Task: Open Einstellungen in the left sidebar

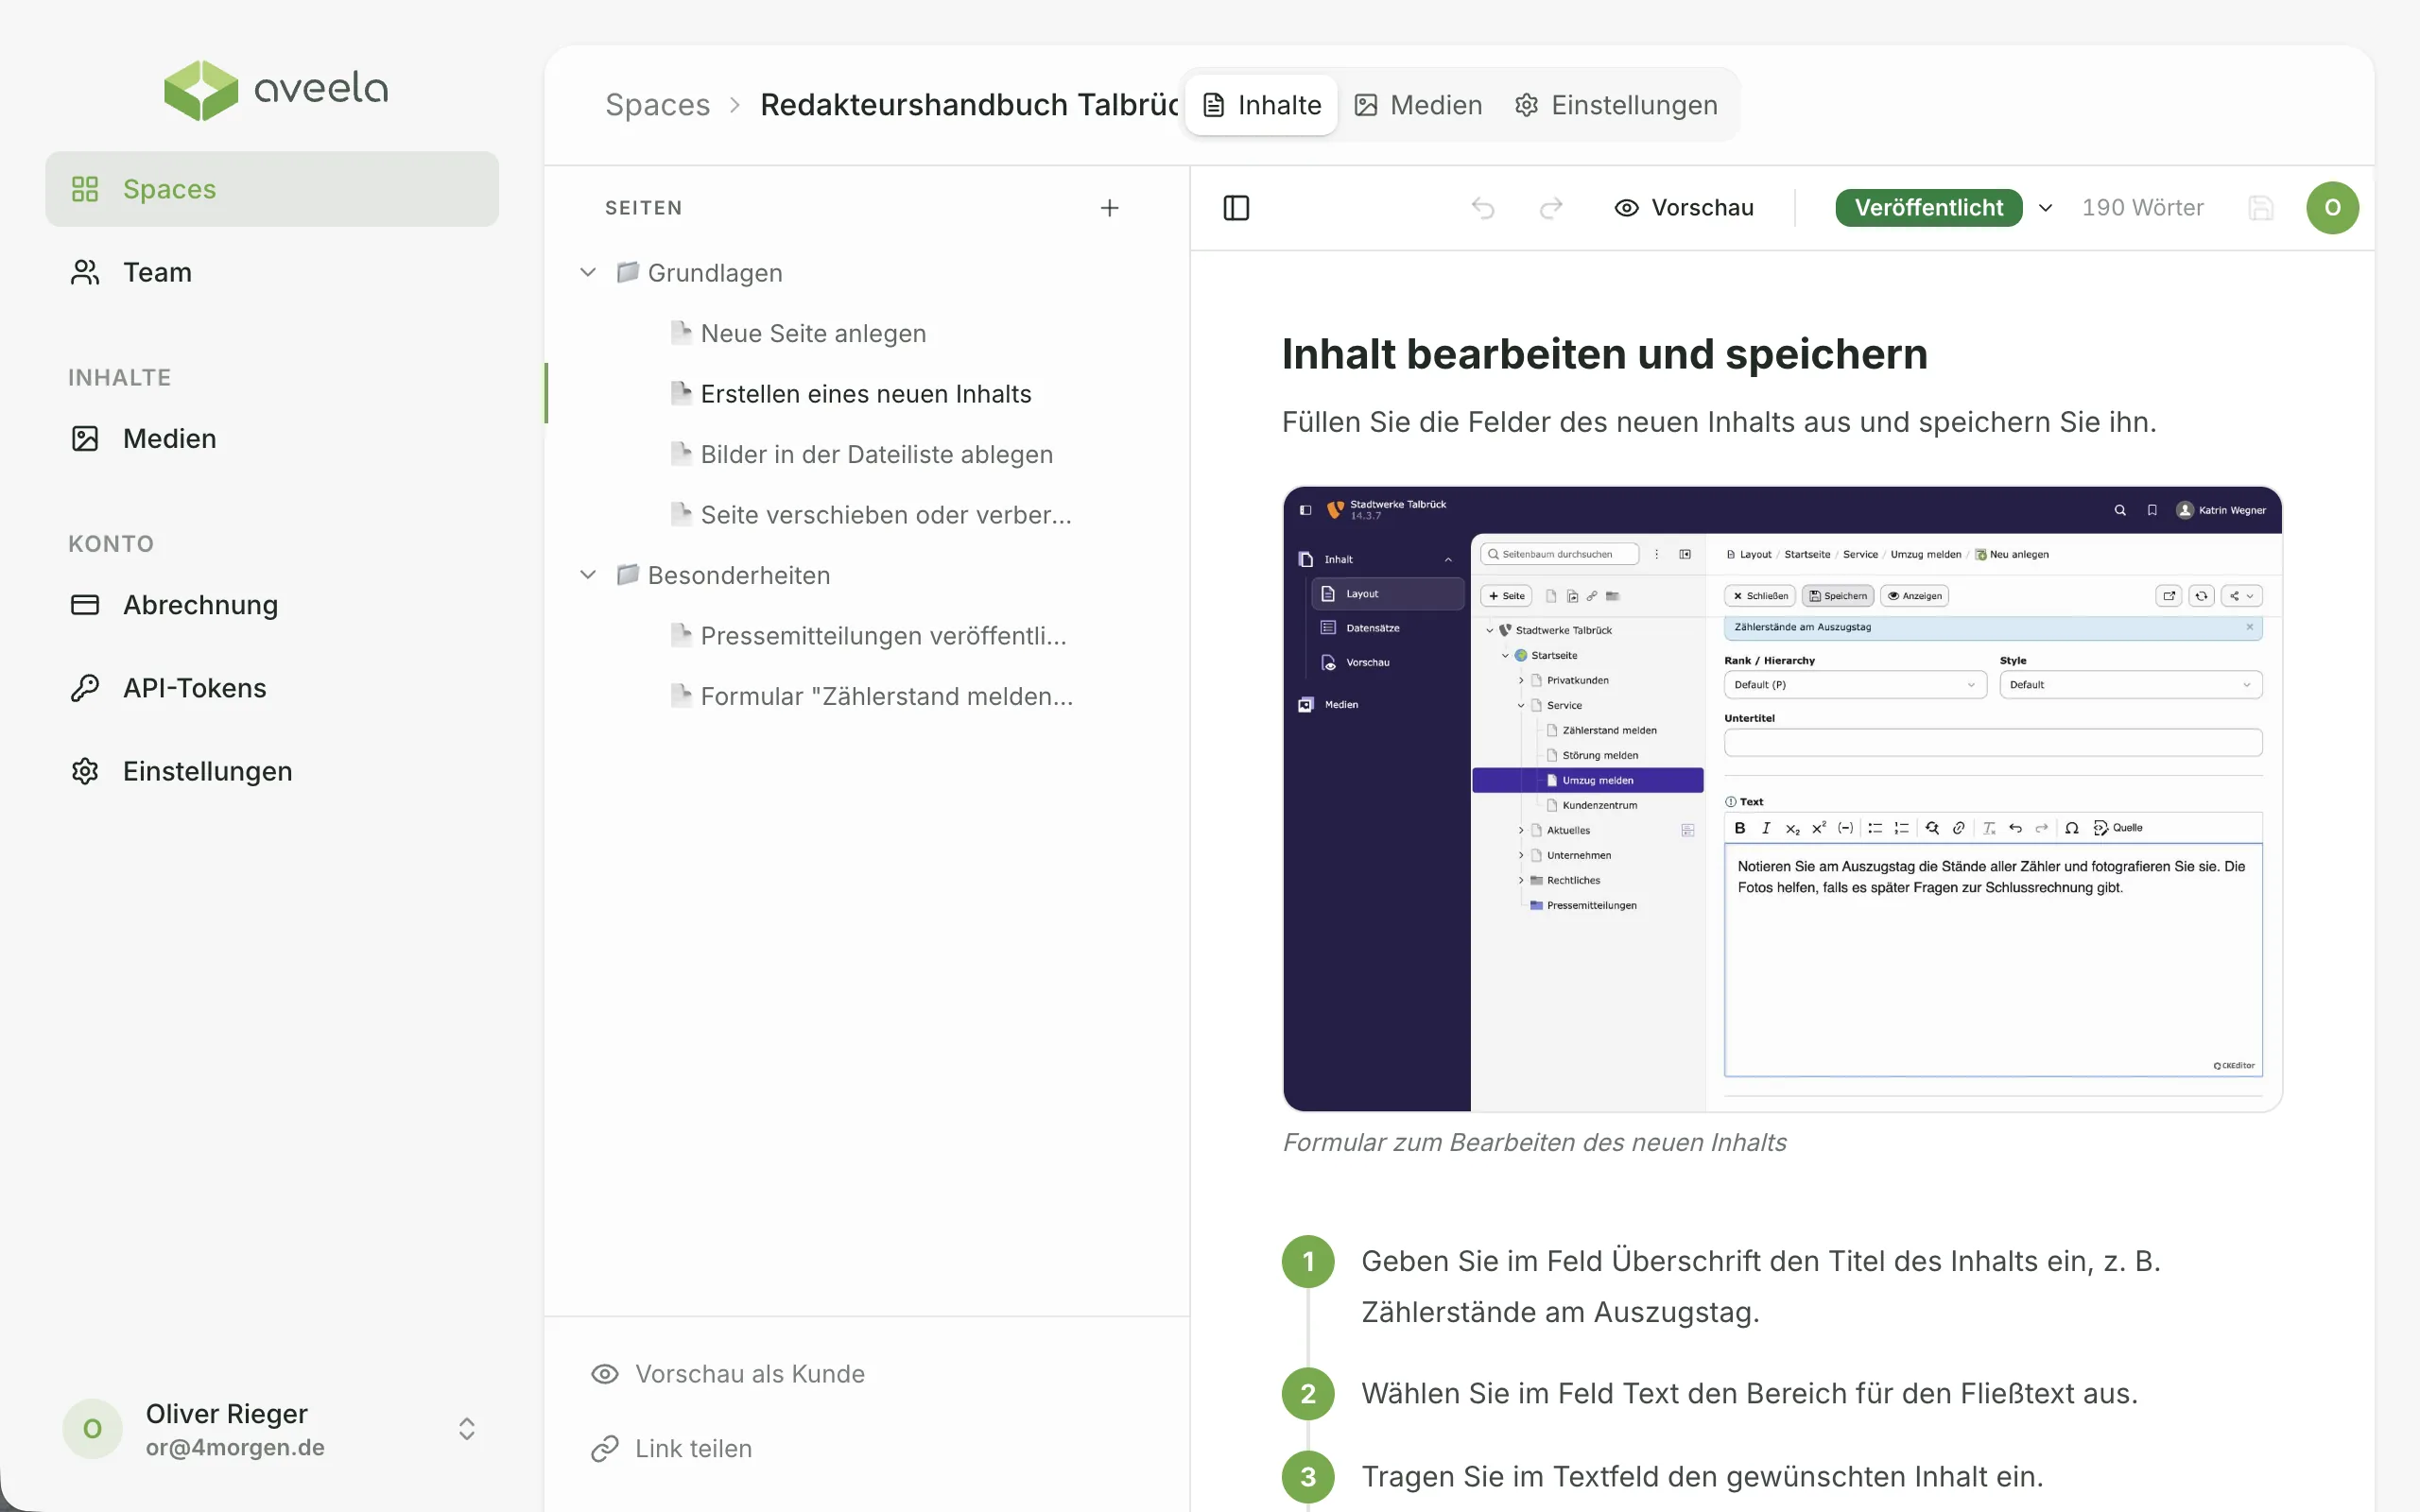Action: pos(272,771)
